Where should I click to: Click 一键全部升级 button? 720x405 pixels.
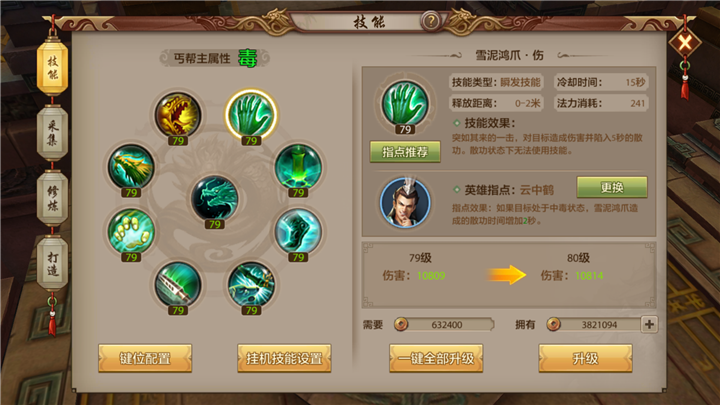(436, 358)
